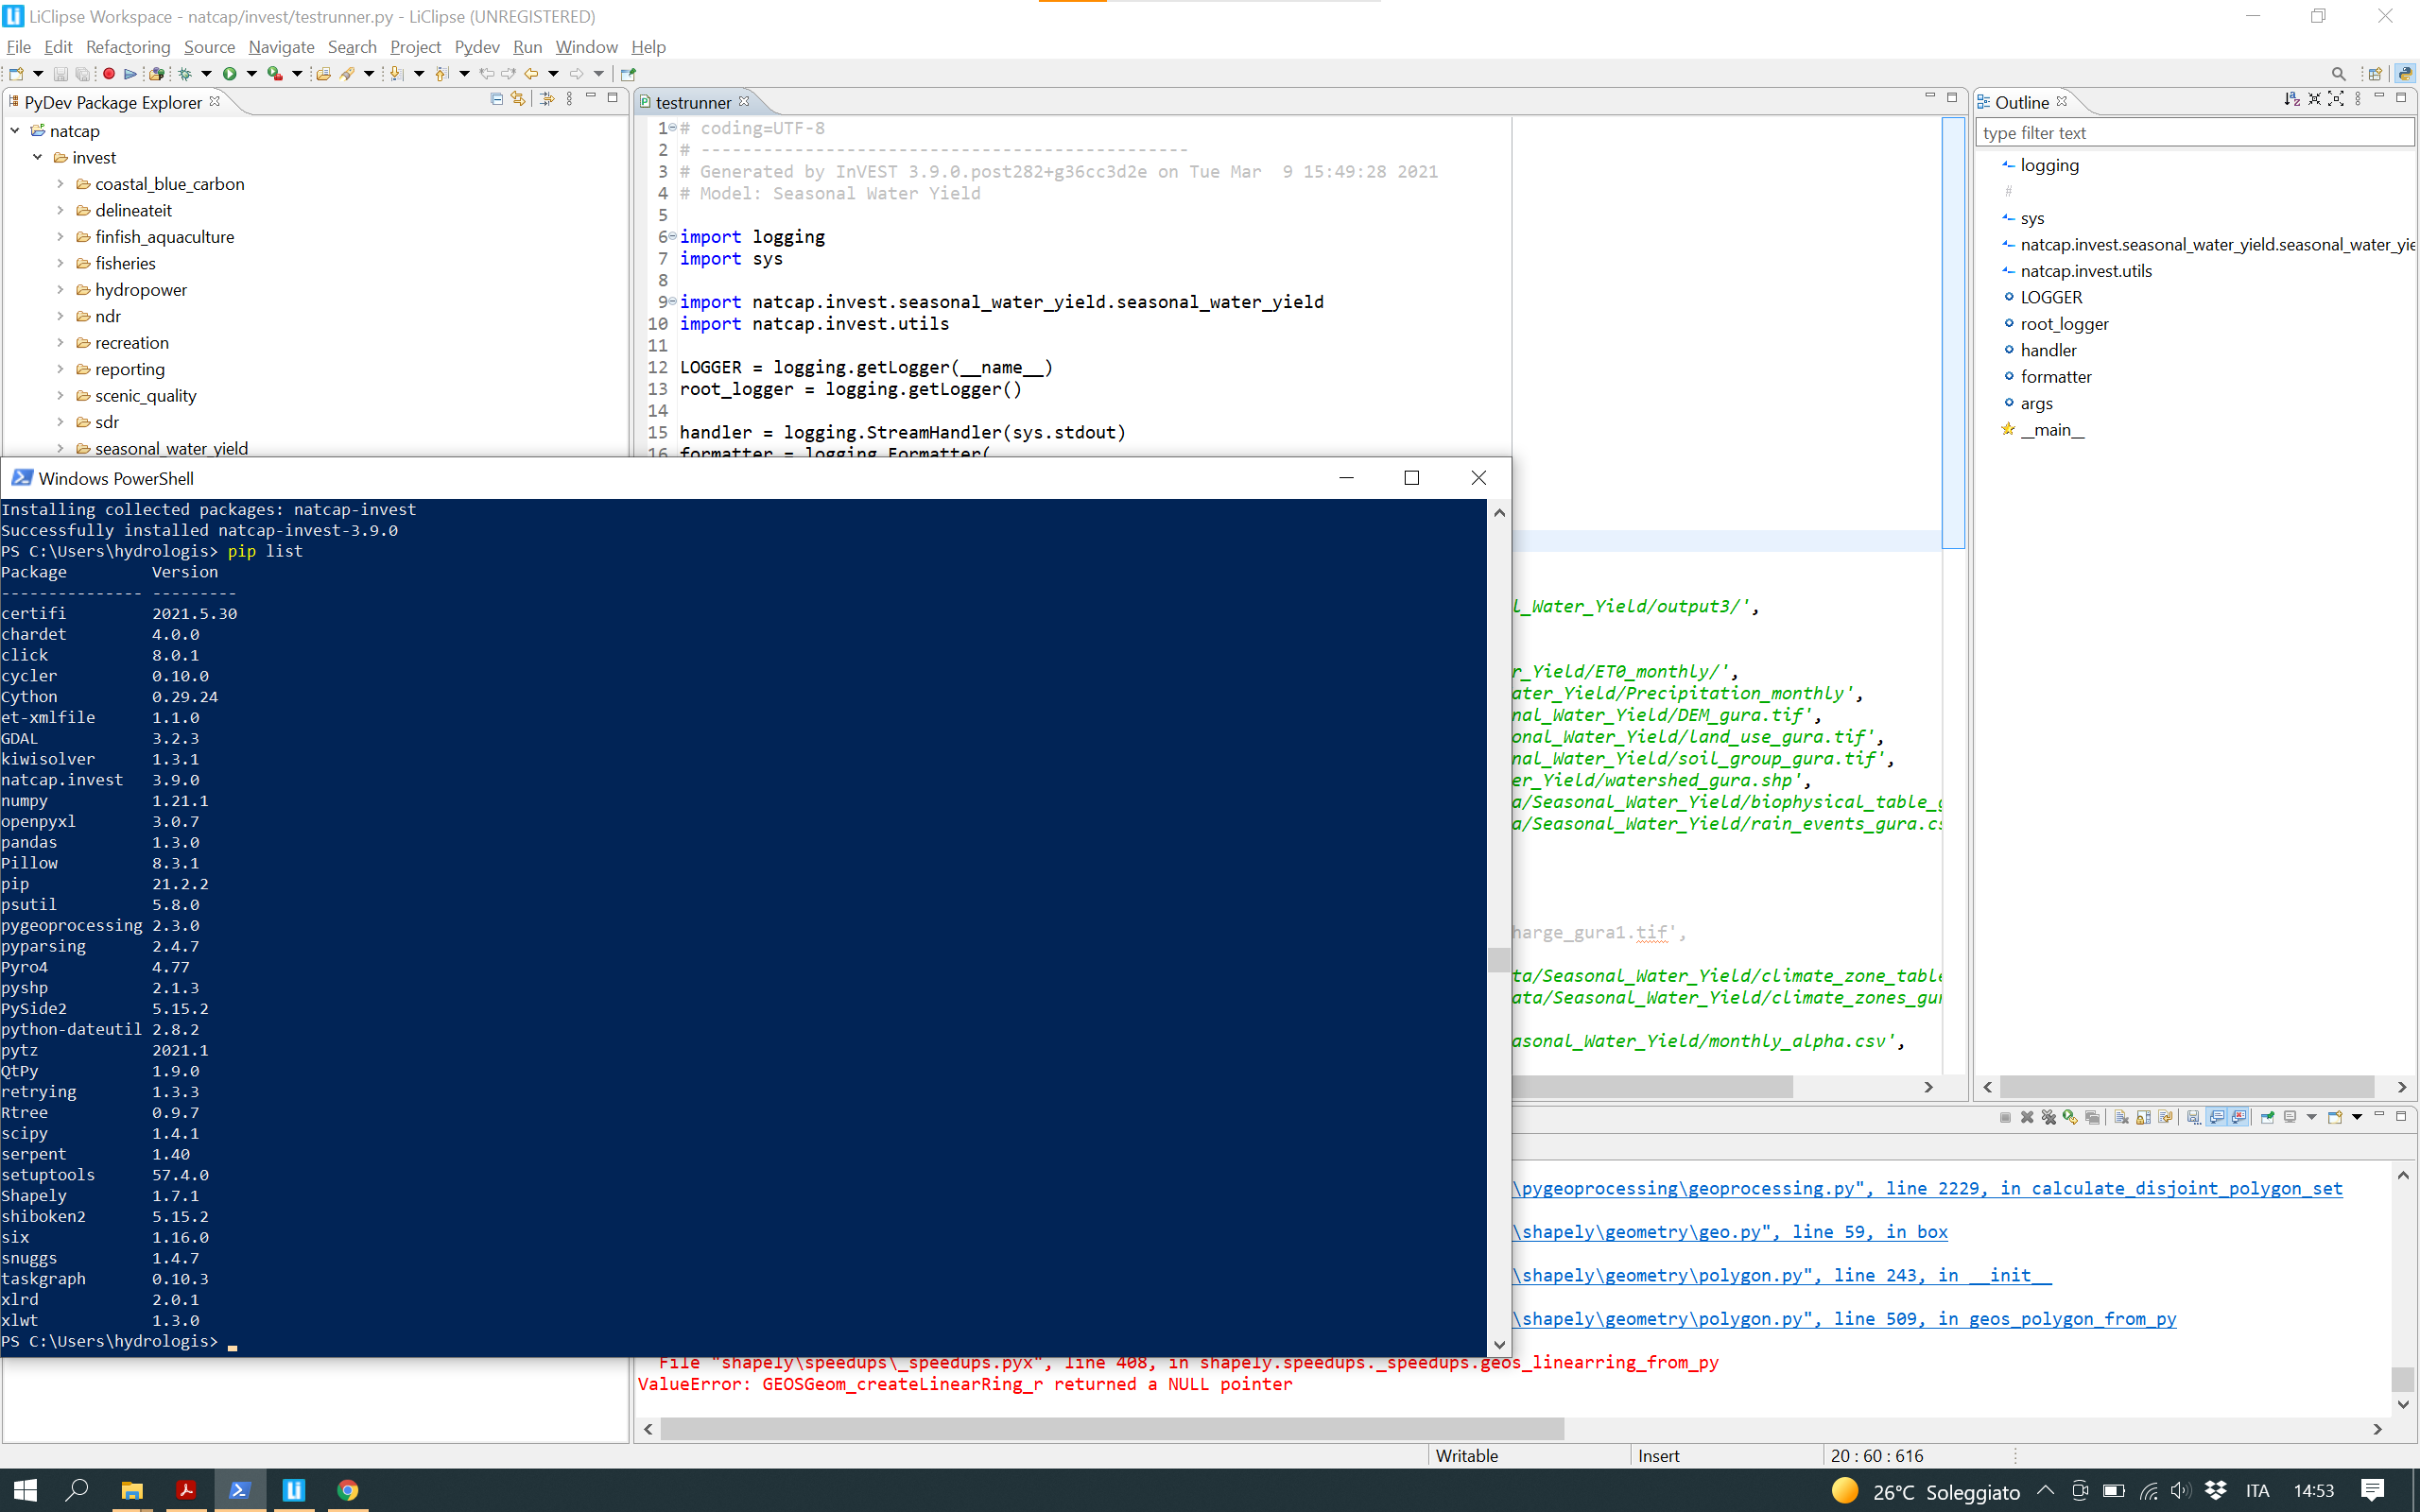2420x1512 pixels.
Task: Remove all terminated launches from console
Action: click(x=2049, y=1117)
